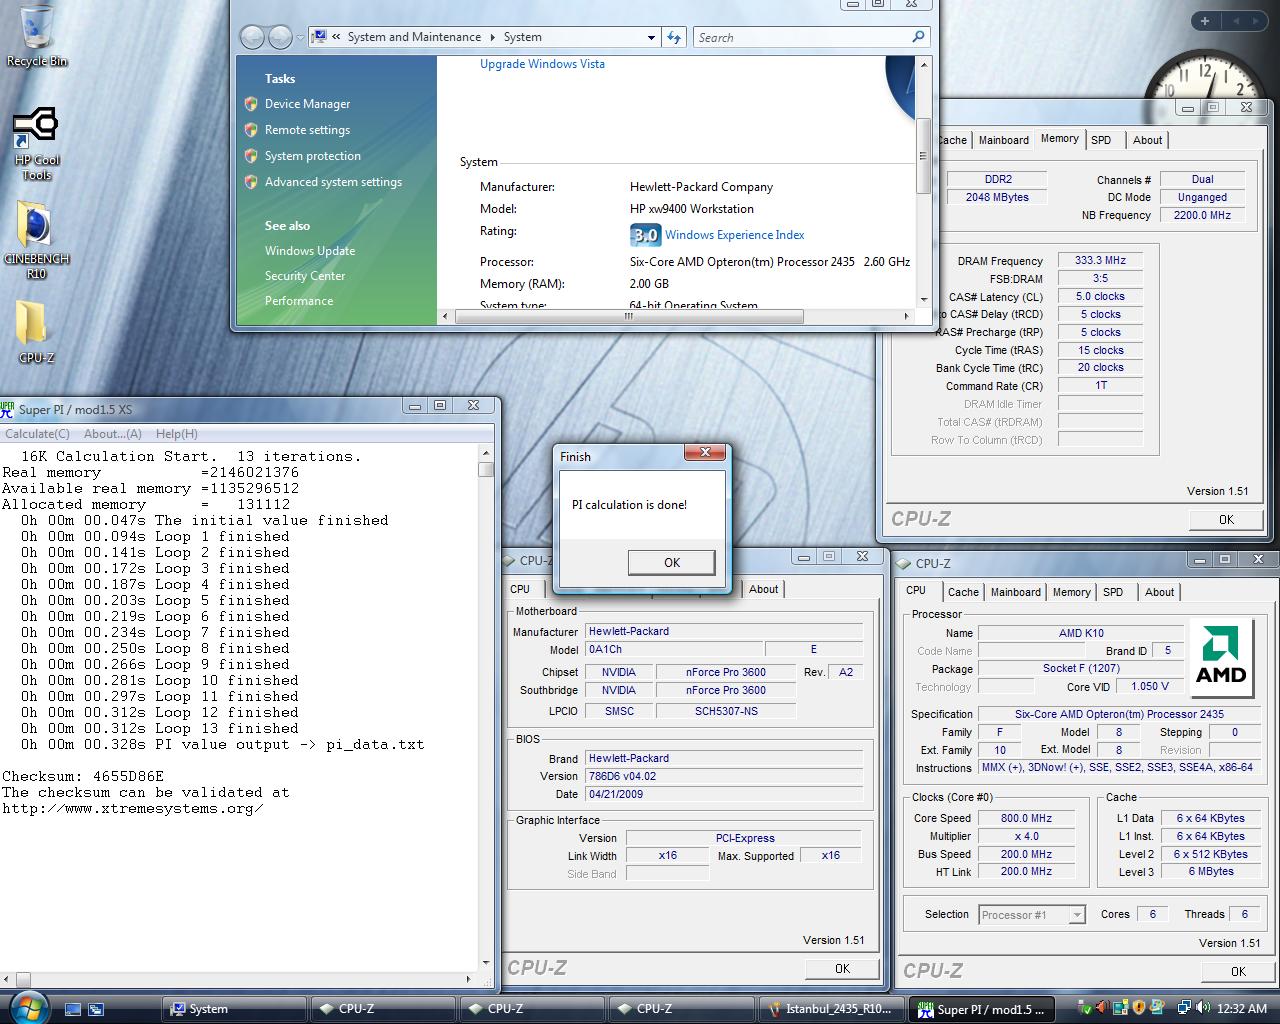Click OK in CPU-Z mainboard window

pos(842,968)
